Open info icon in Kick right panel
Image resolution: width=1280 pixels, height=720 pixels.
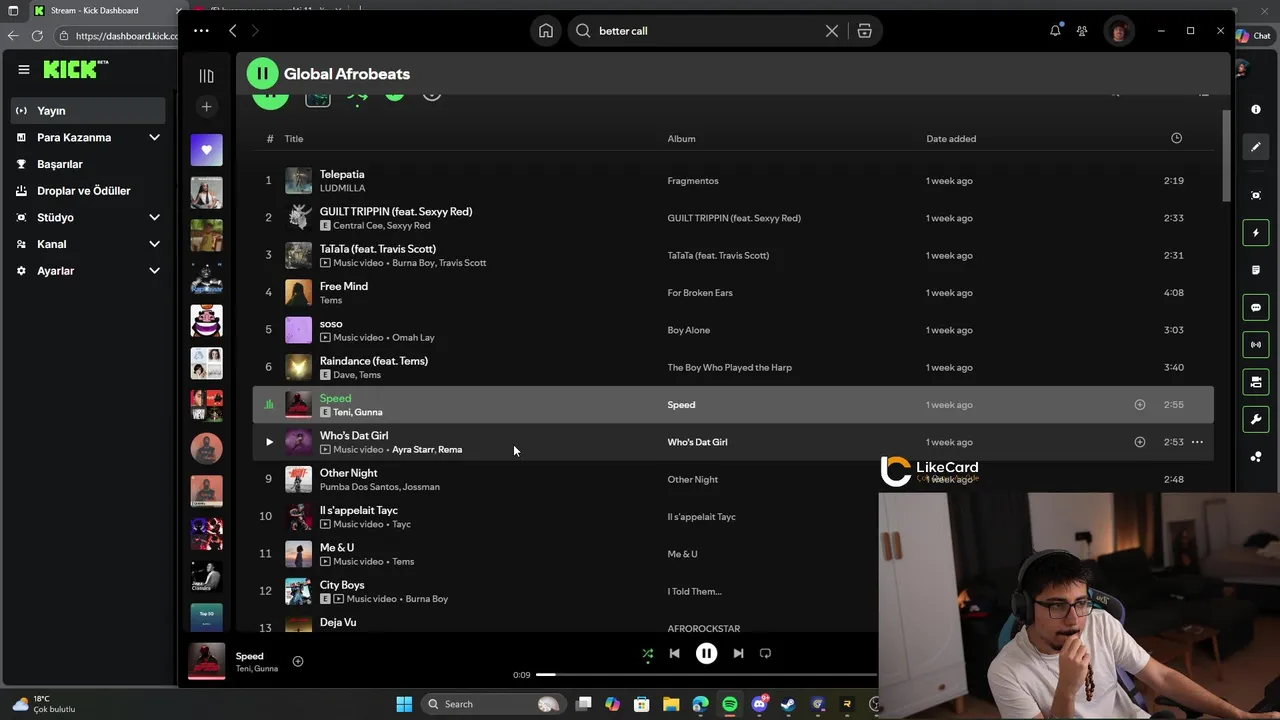pos(1256,109)
